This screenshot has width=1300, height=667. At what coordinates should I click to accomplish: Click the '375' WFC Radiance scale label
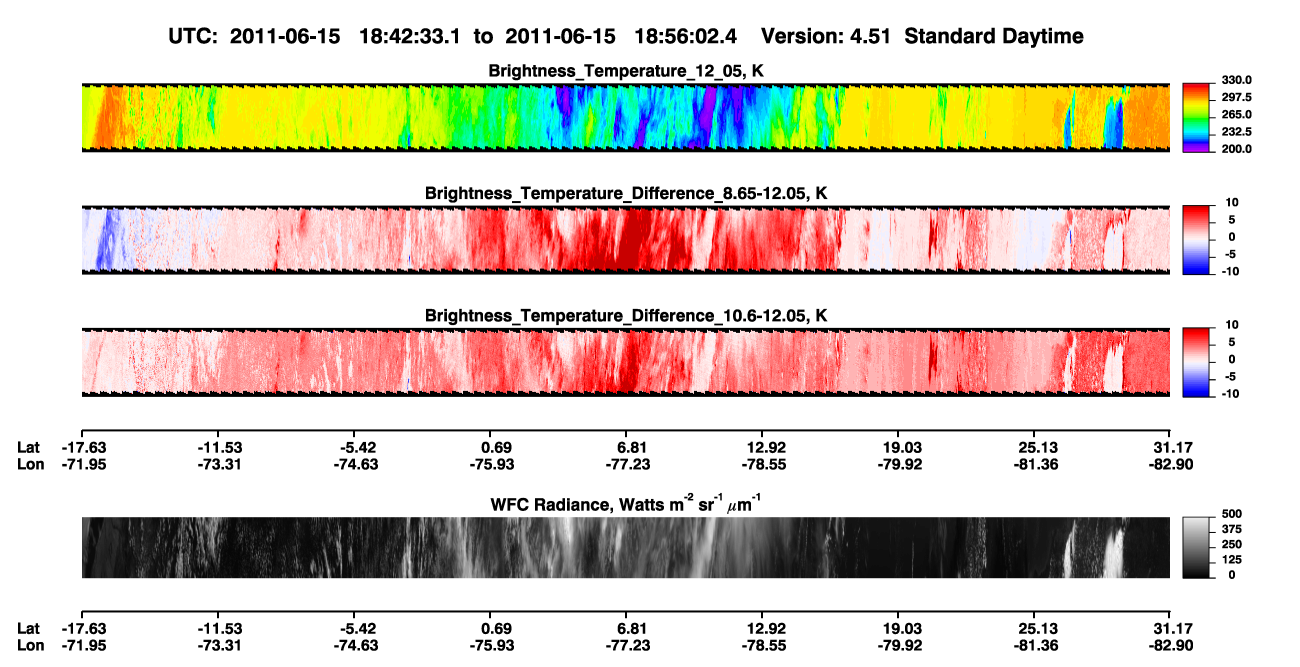click(1234, 529)
